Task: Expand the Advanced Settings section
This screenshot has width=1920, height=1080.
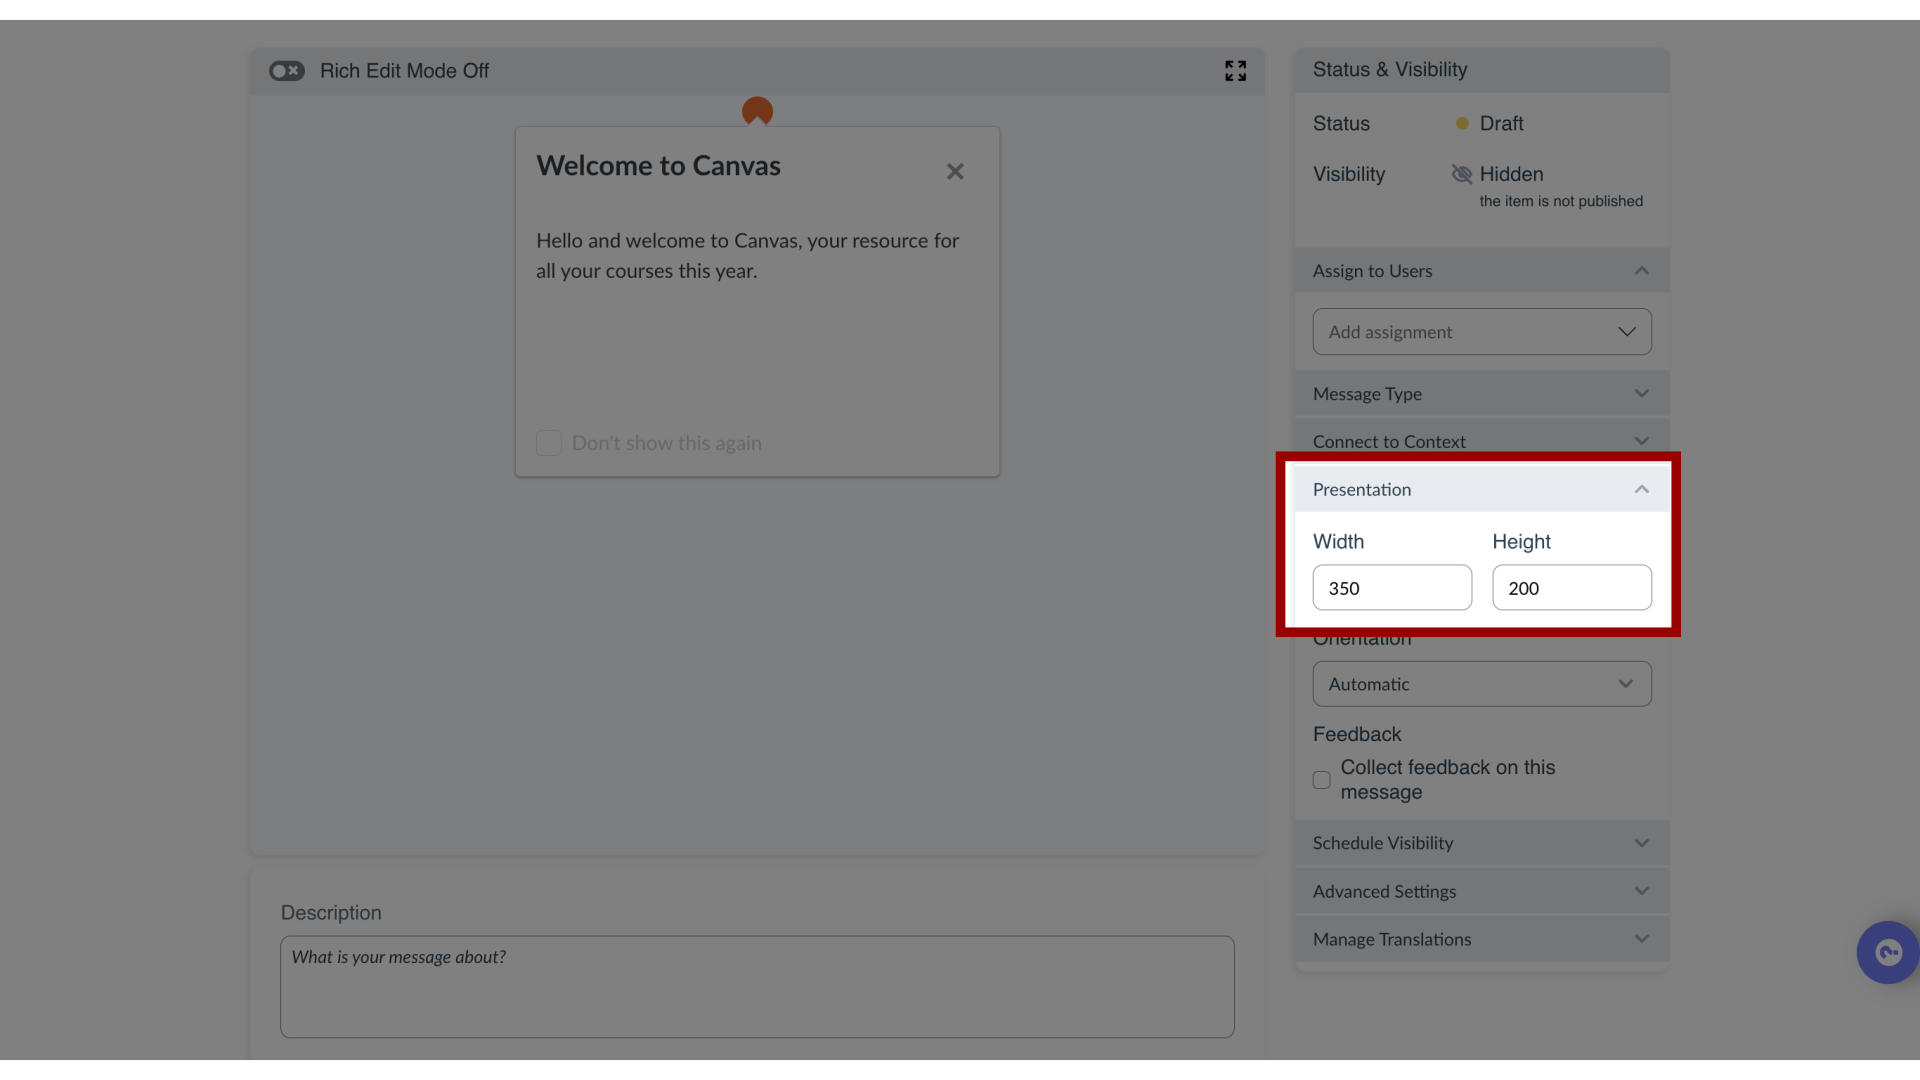Action: tap(1480, 890)
